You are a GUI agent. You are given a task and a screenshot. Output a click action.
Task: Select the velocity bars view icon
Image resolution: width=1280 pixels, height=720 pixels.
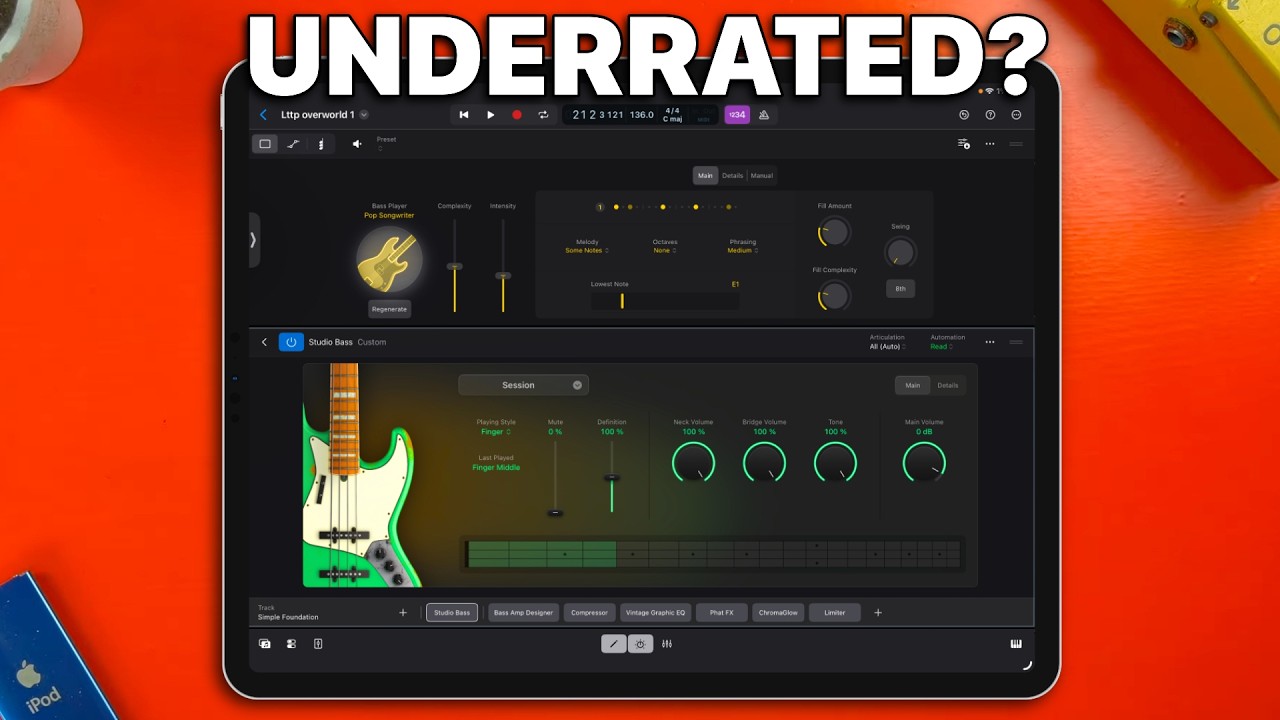pos(321,144)
